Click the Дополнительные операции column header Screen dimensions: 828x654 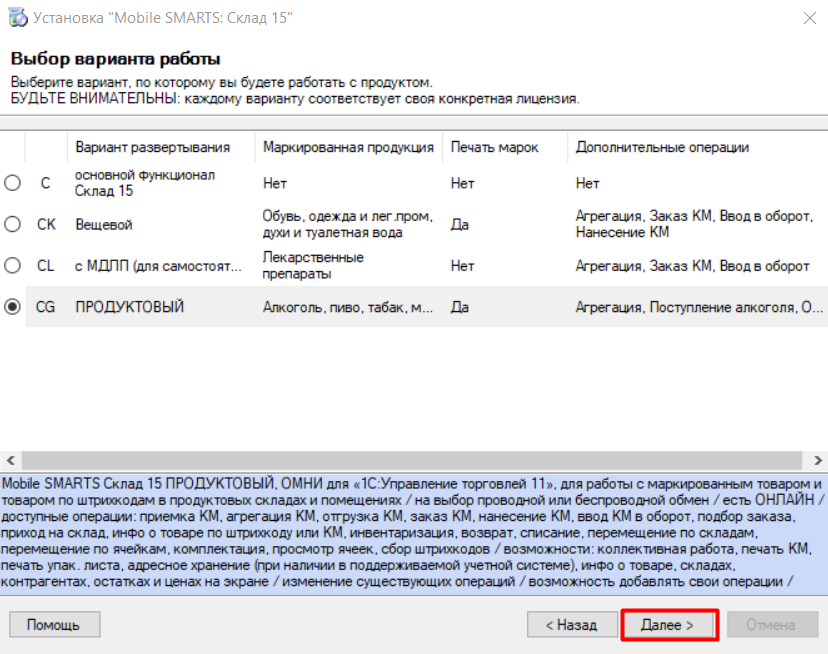(x=662, y=147)
